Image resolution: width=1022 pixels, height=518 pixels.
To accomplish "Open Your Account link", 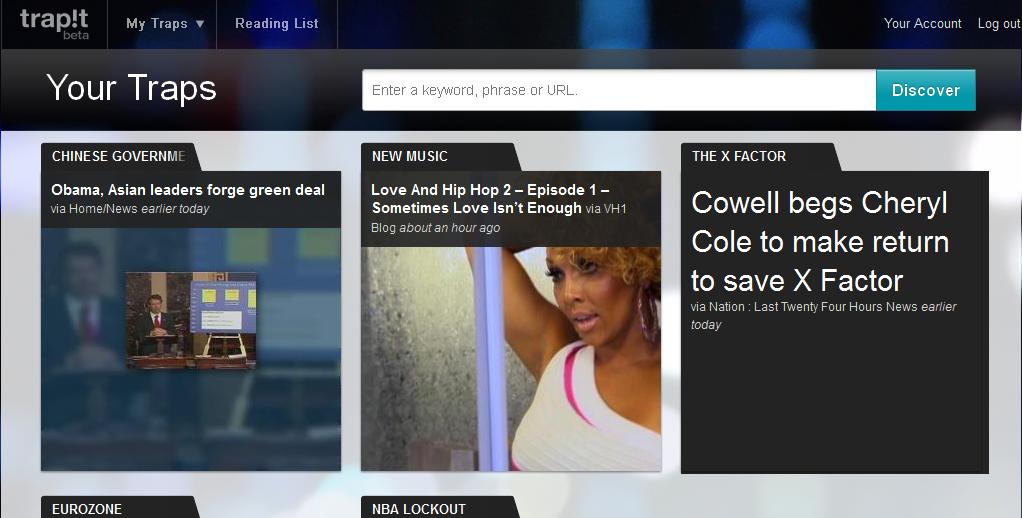I will (922, 23).
